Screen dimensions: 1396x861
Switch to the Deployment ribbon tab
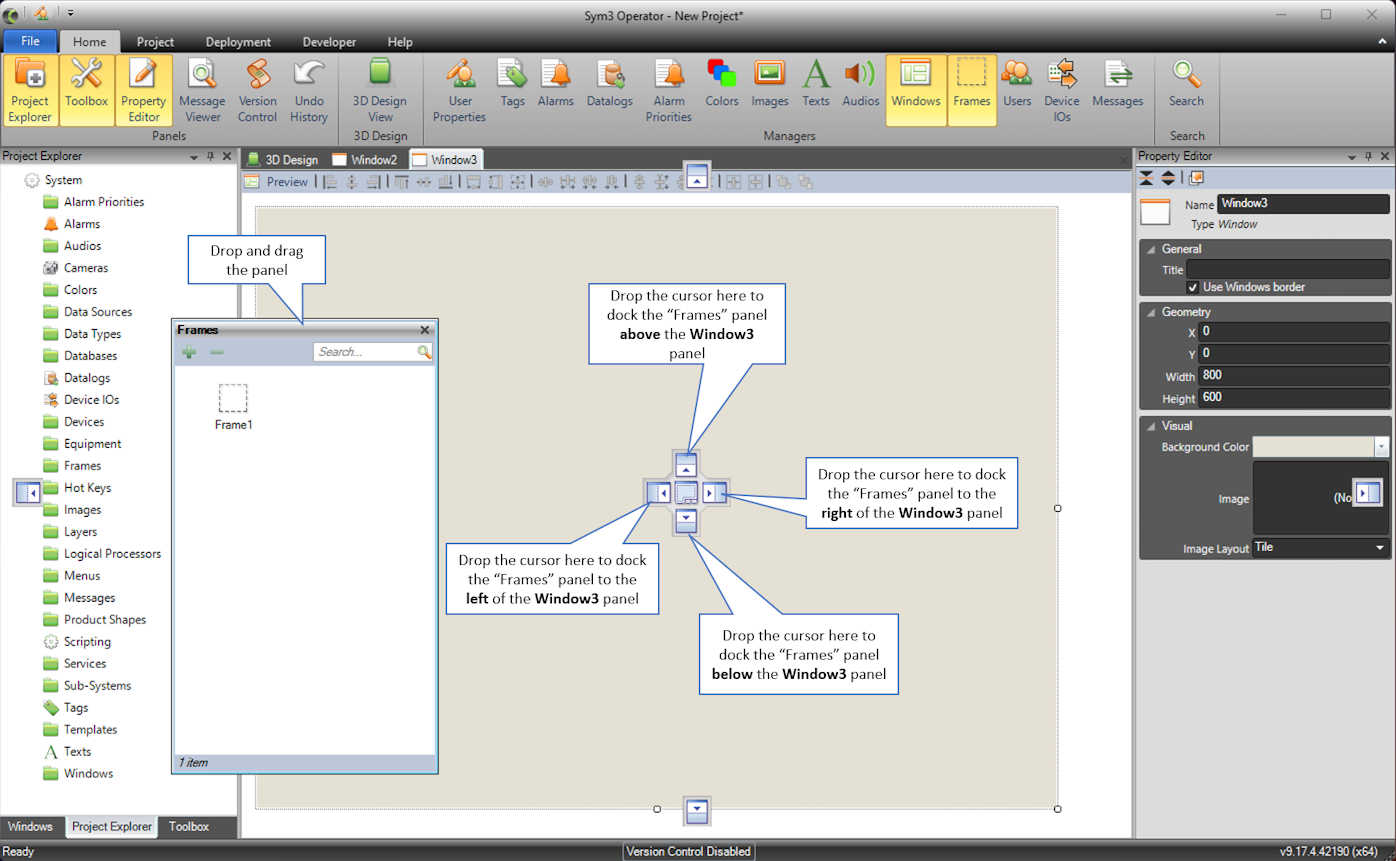[238, 42]
